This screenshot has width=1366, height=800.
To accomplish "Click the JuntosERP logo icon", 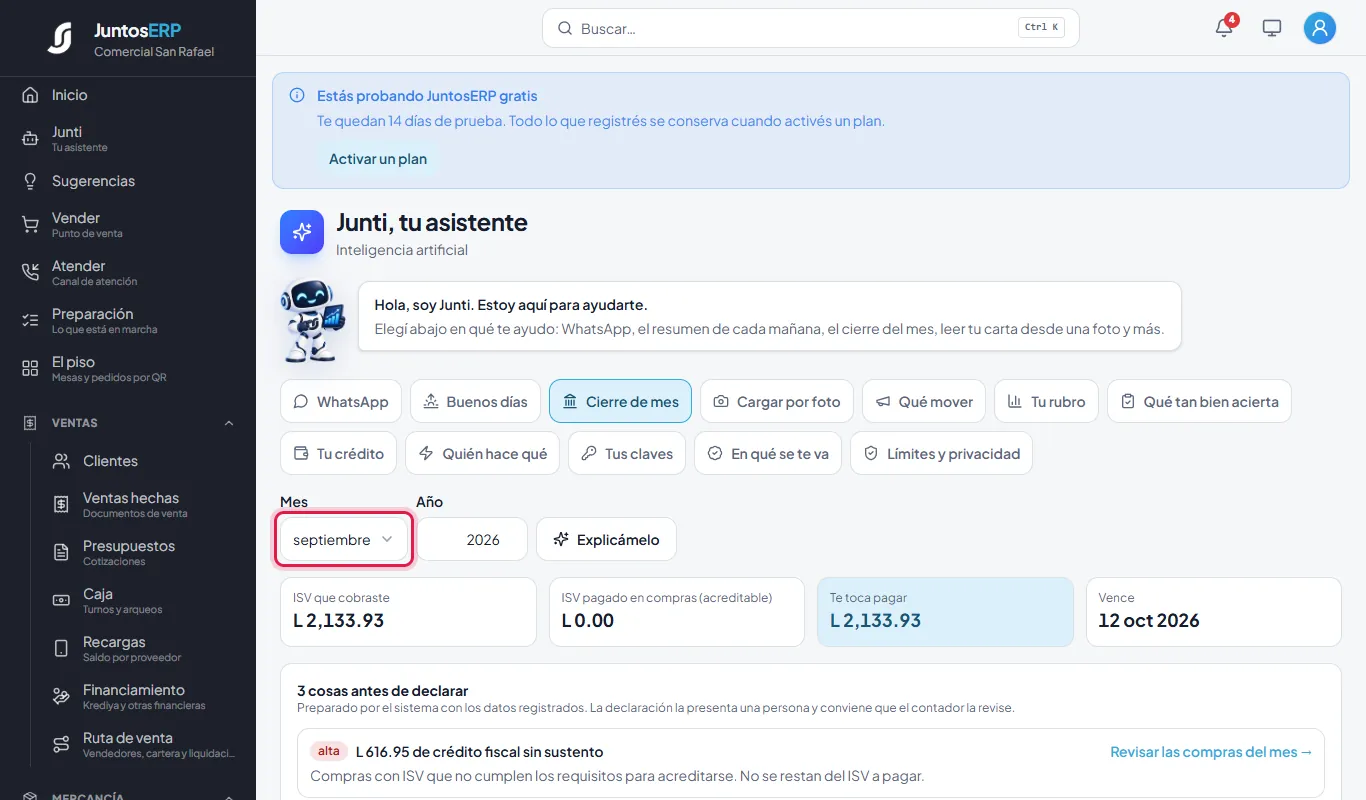I will point(60,38).
